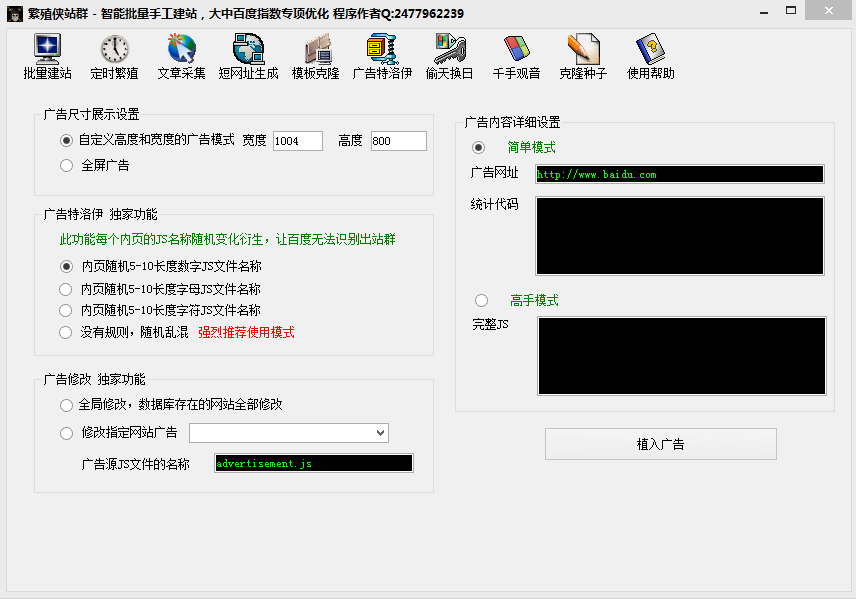This screenshot has width=856, height=599.
Task: Select 没有规则，随机乱混 radio option
Action: click(66, 333)
